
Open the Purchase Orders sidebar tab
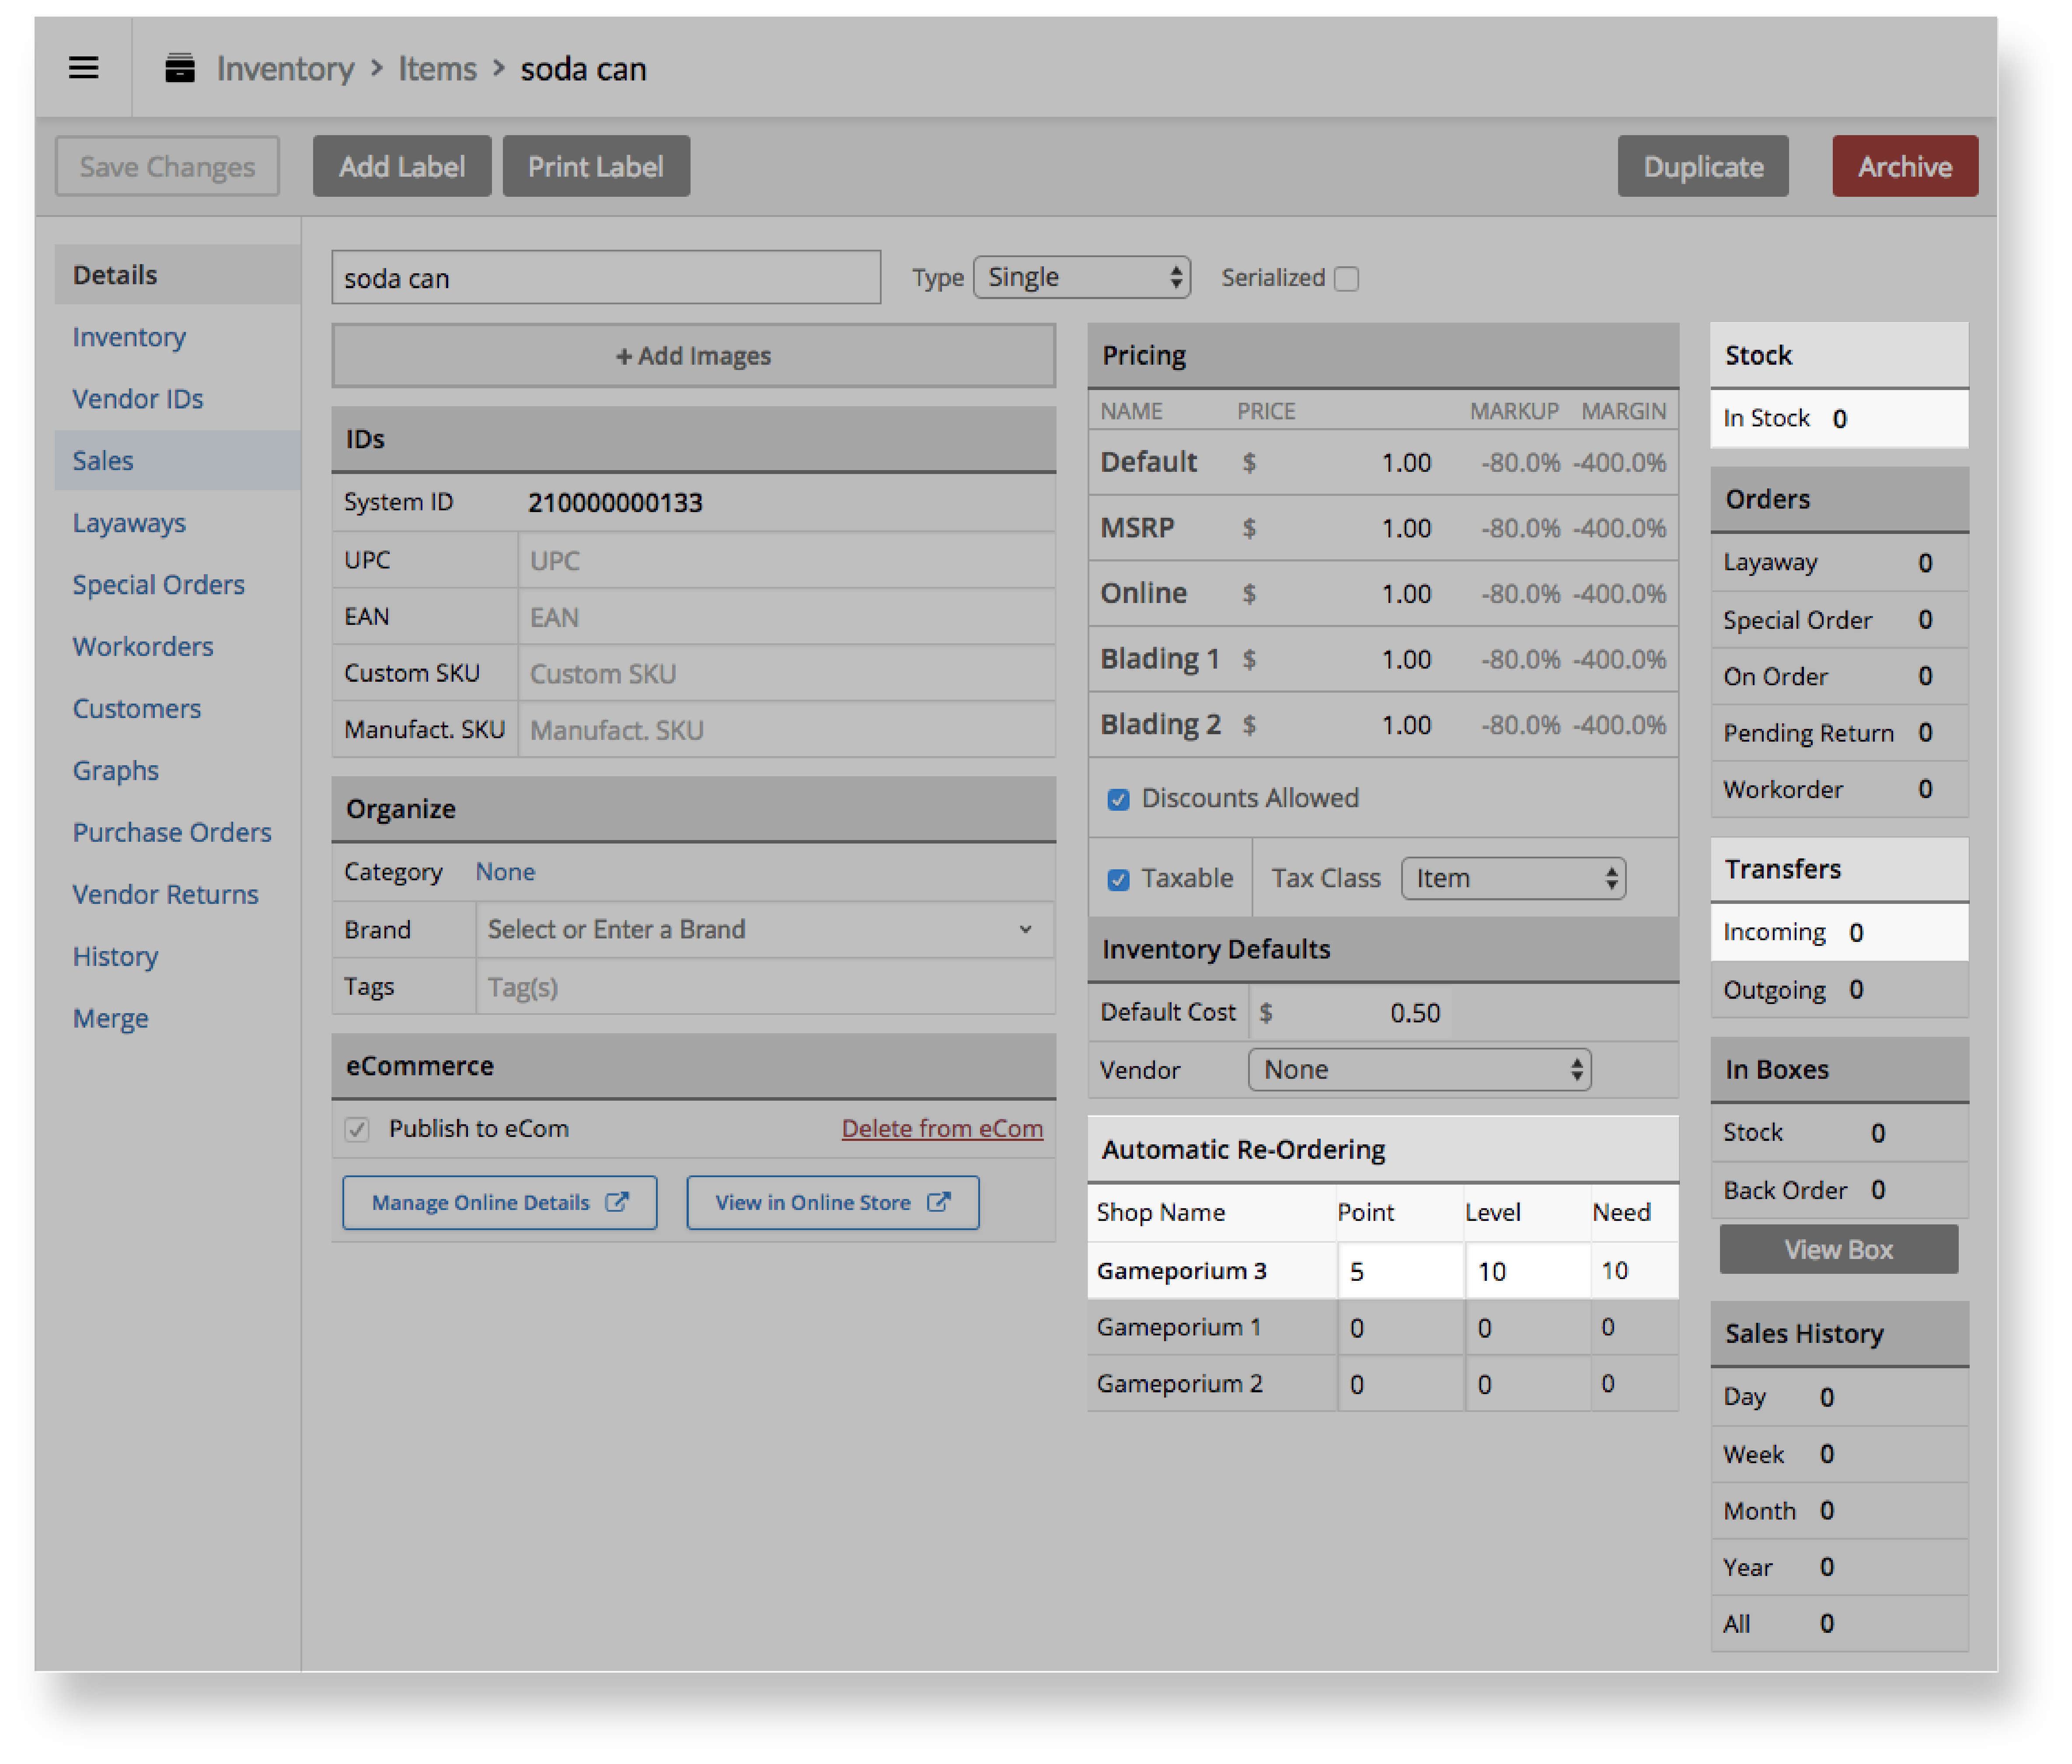point(172,832)
